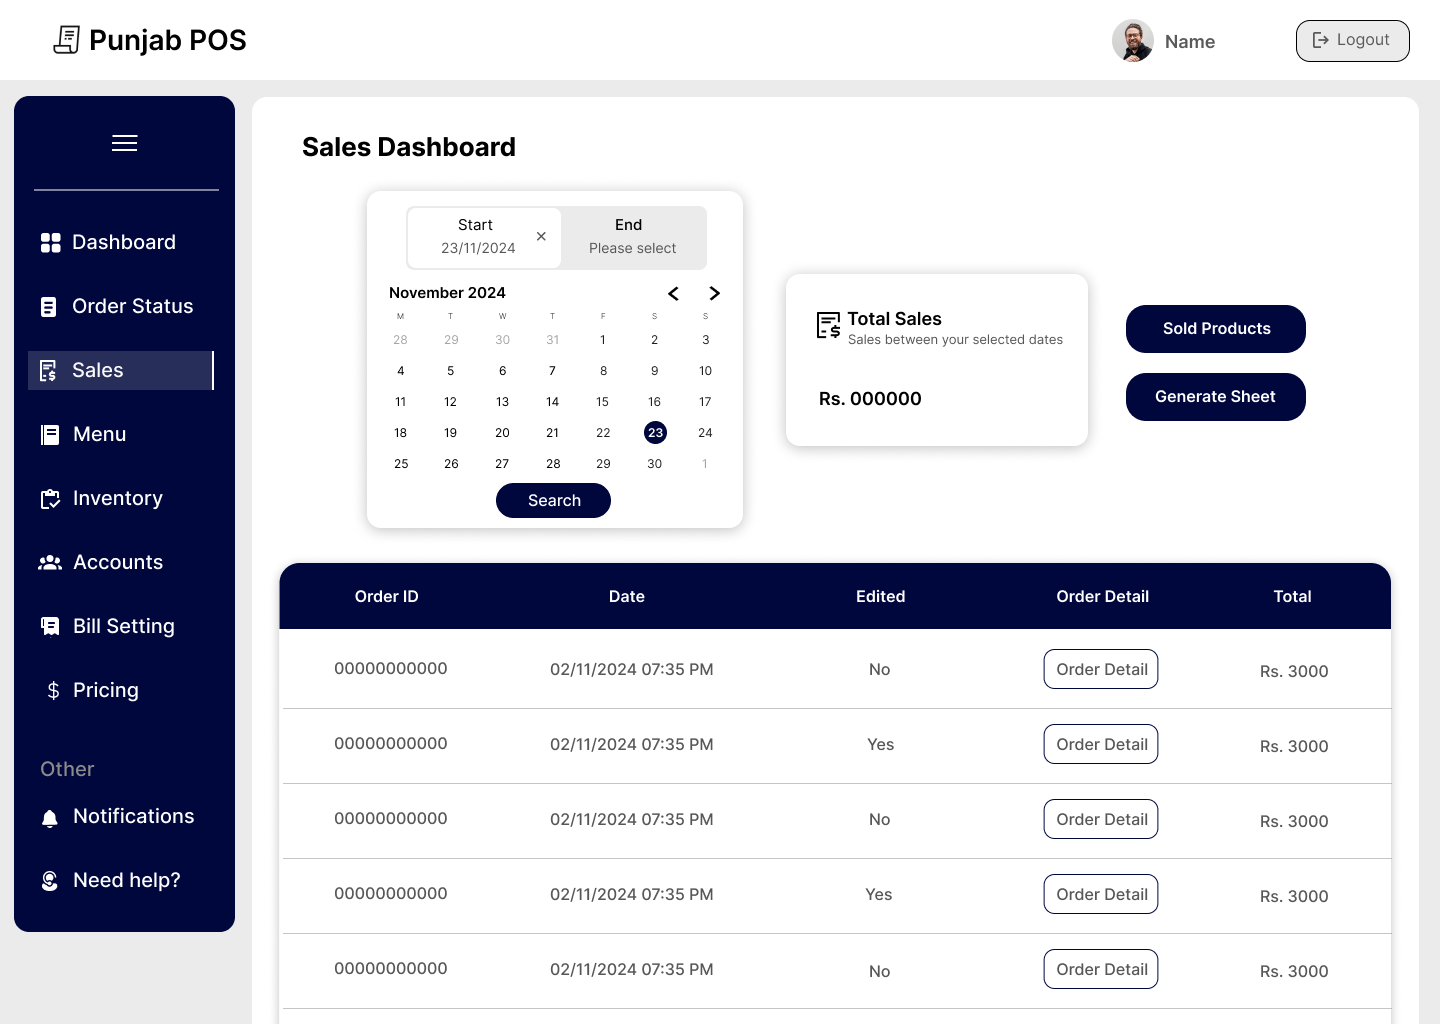
Task: Pick November 1 in the calendar
Action: [602, 340]
